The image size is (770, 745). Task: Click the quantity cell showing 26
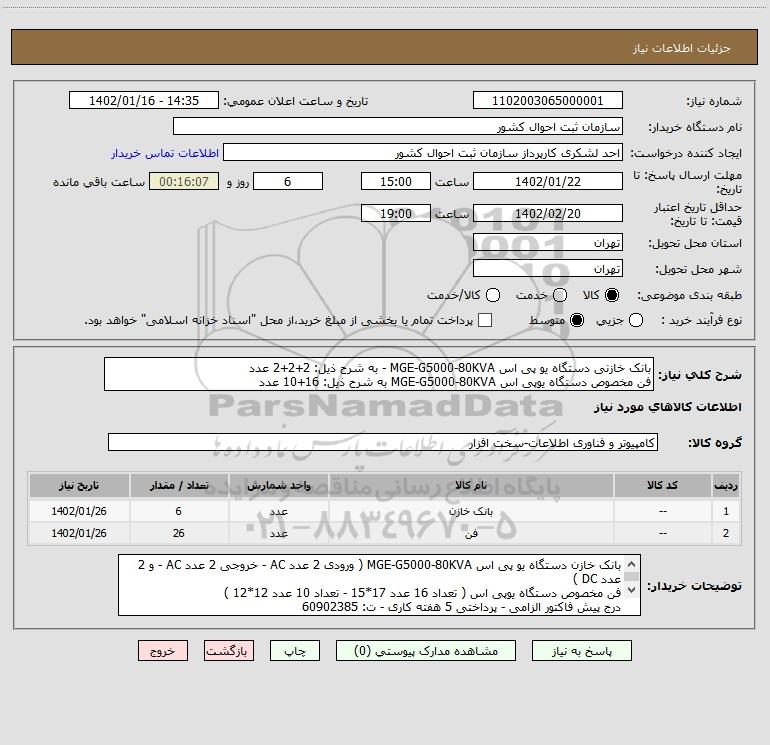[x=179, y=533]
